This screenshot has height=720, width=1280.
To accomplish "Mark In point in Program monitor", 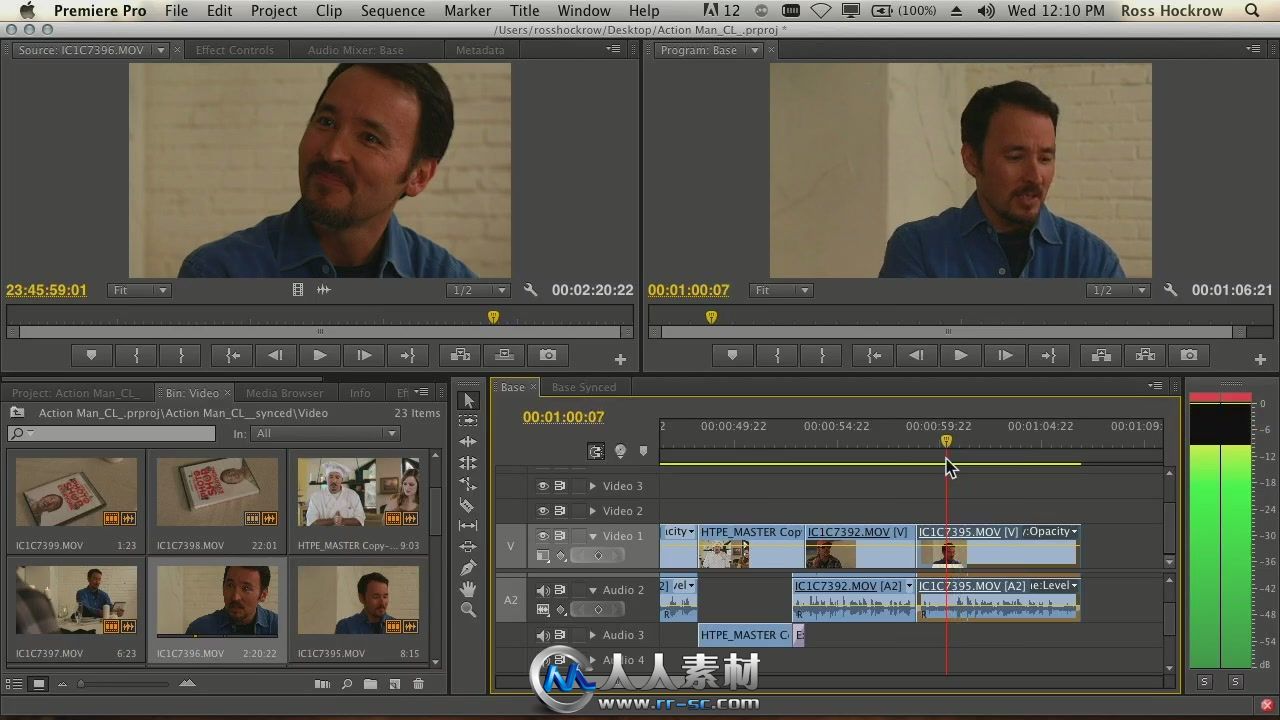I will click(777, 355).
